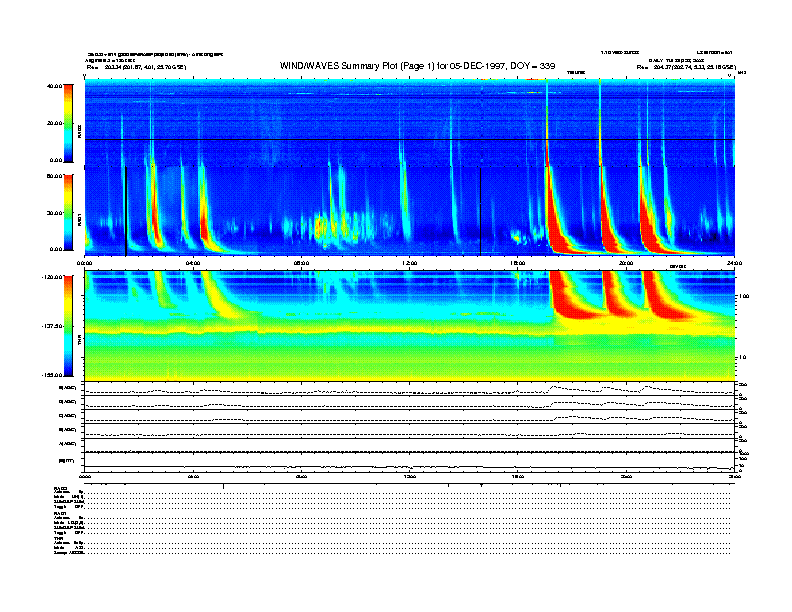The image size is (792, 612).
Task: Click the 24:00 tick label below the RAD1 spectrogram
Action: [x=734, y=263]
